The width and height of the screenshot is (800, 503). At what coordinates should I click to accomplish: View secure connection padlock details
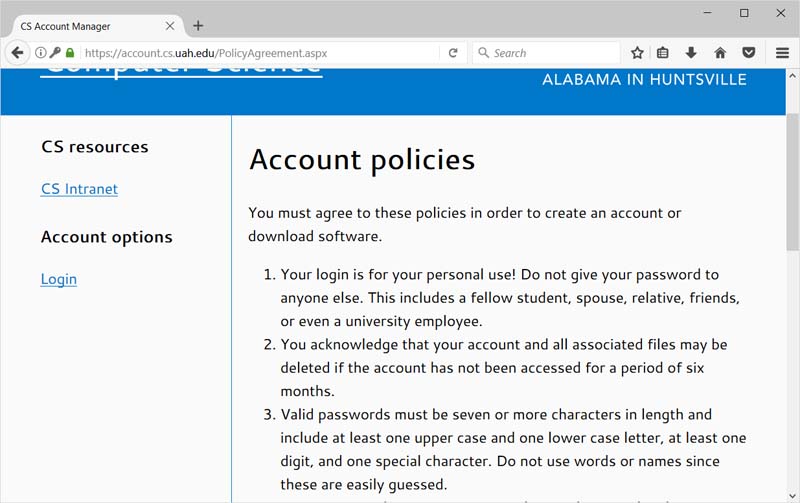pos(70,53)
